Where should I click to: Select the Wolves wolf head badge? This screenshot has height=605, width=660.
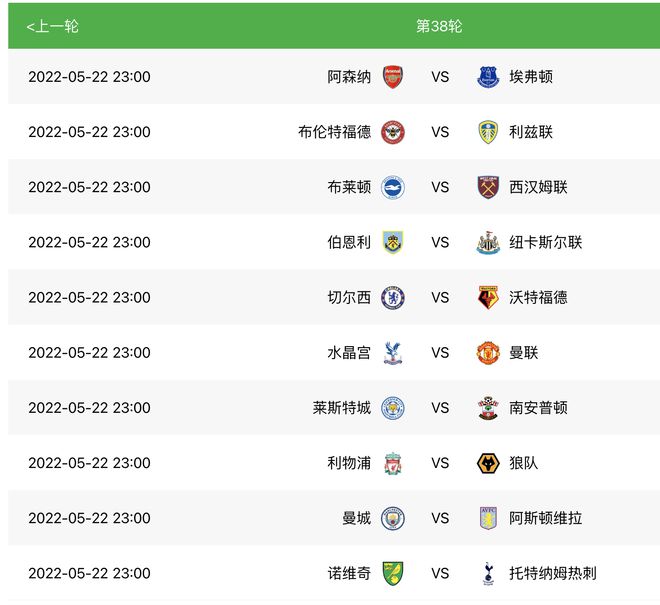point(488,463)
